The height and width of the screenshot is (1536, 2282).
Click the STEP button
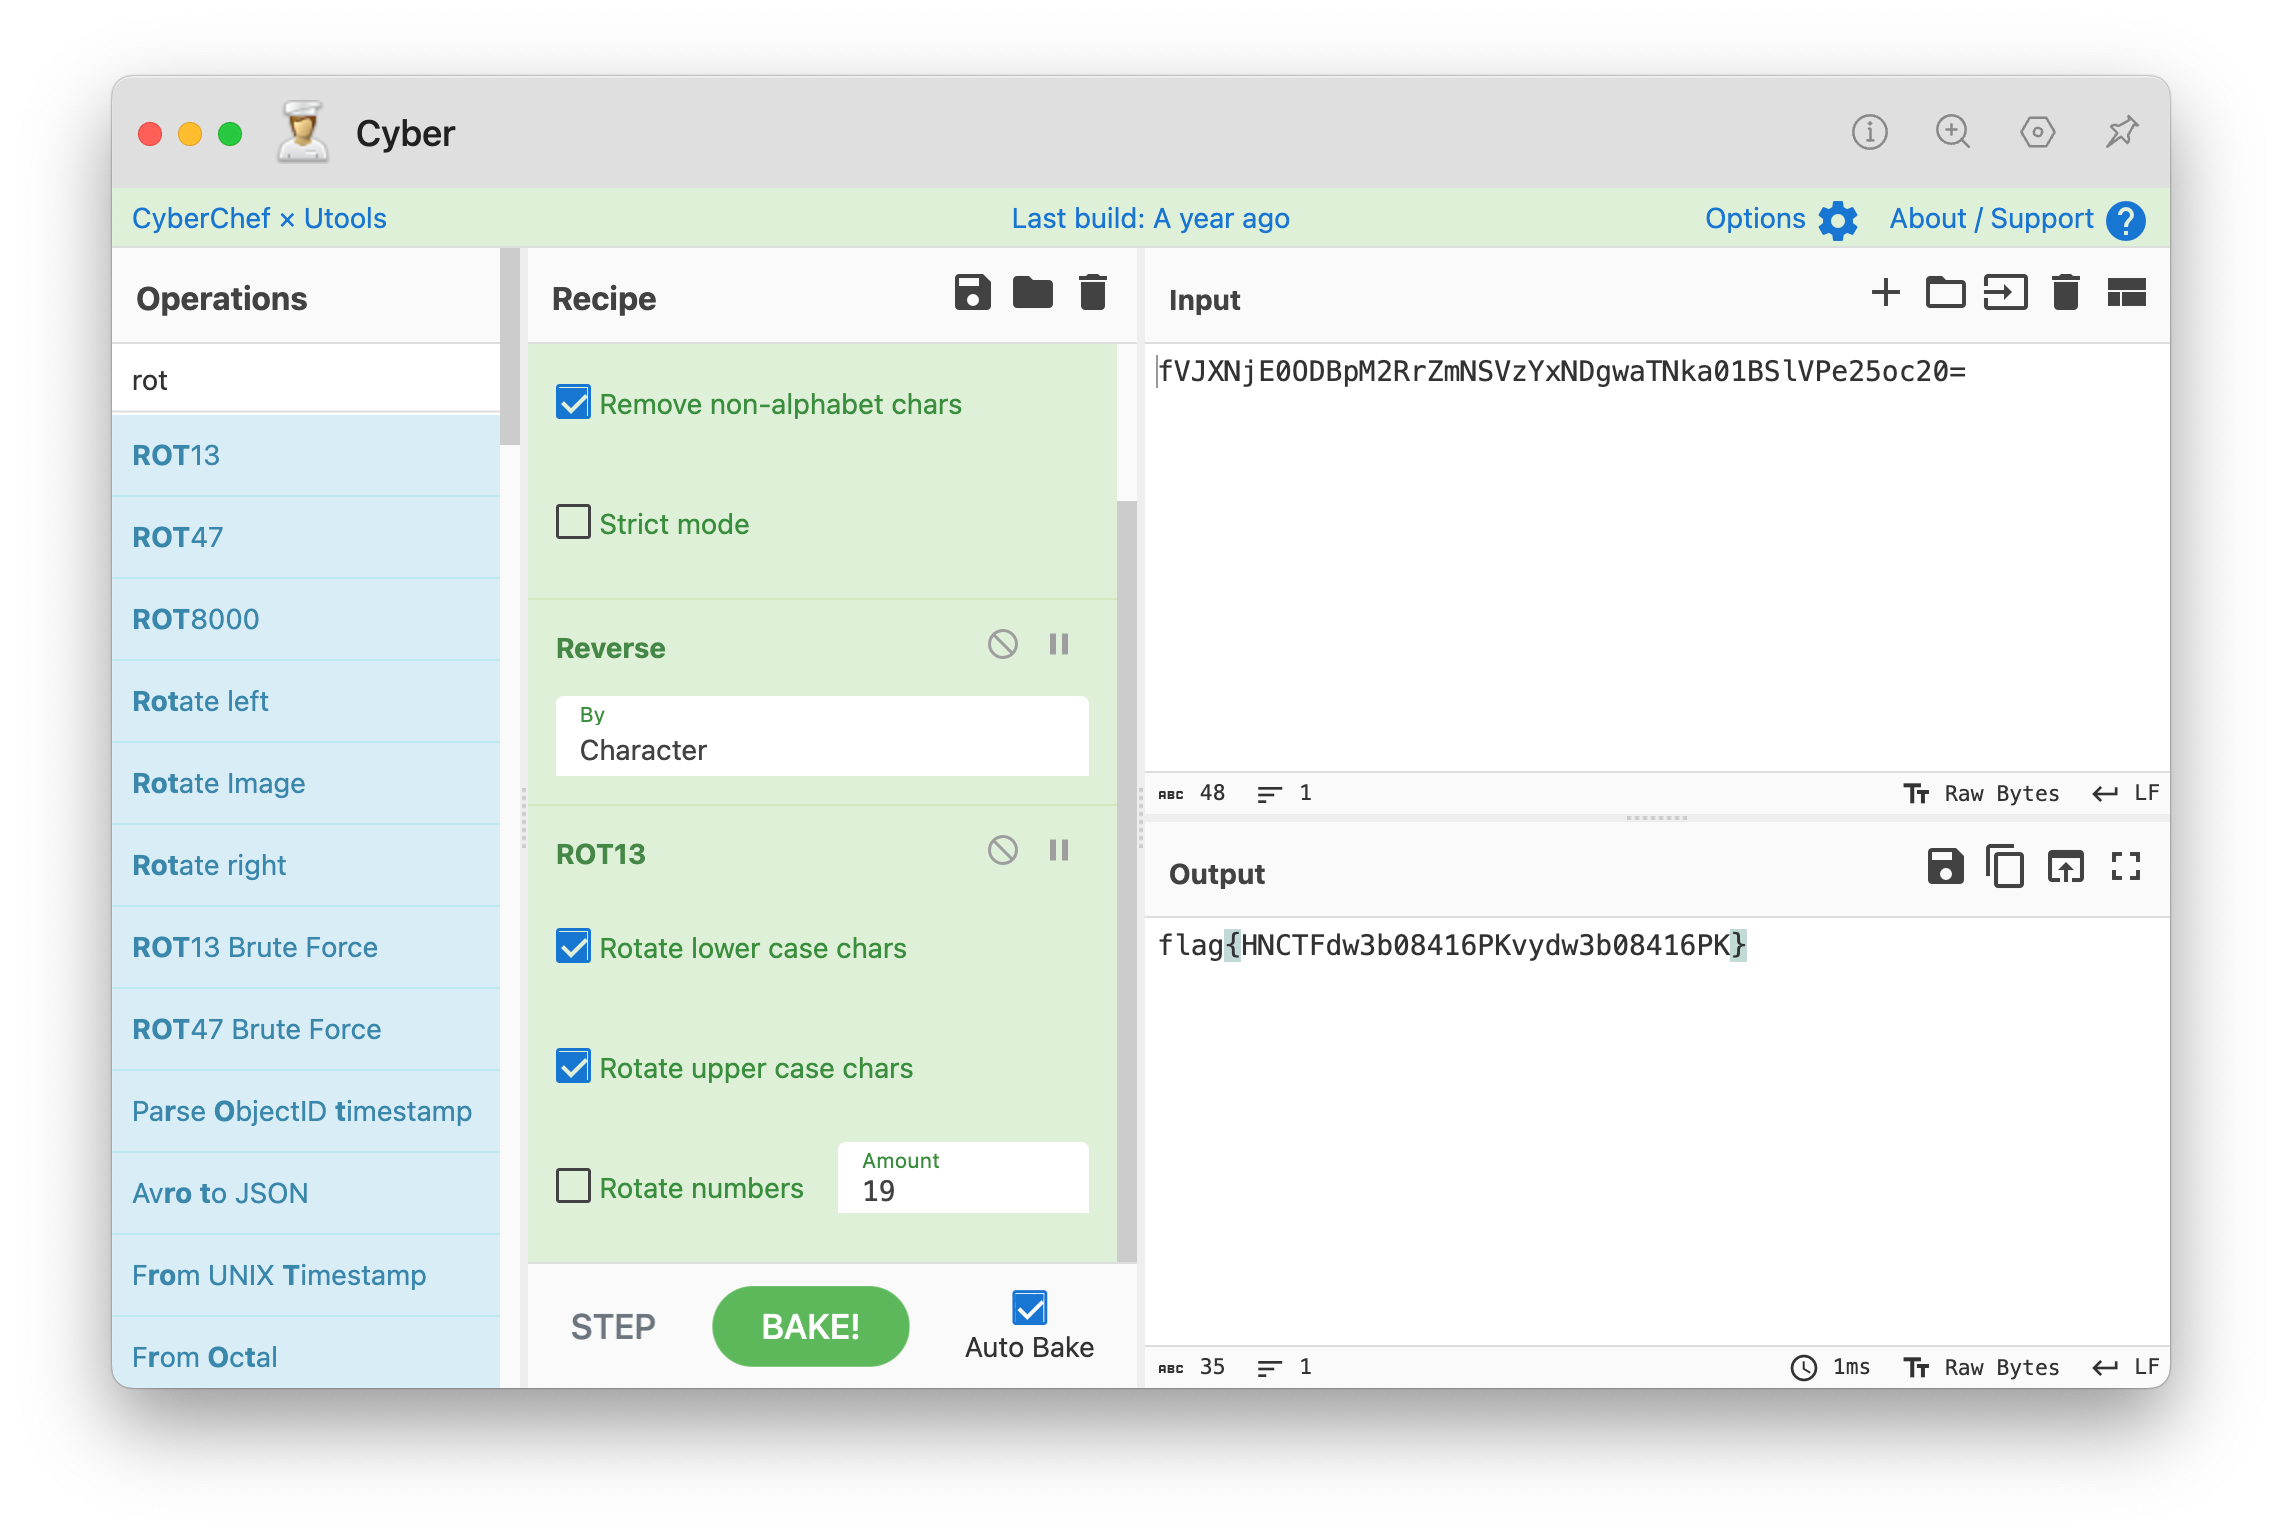click(x=613, y=1326)
